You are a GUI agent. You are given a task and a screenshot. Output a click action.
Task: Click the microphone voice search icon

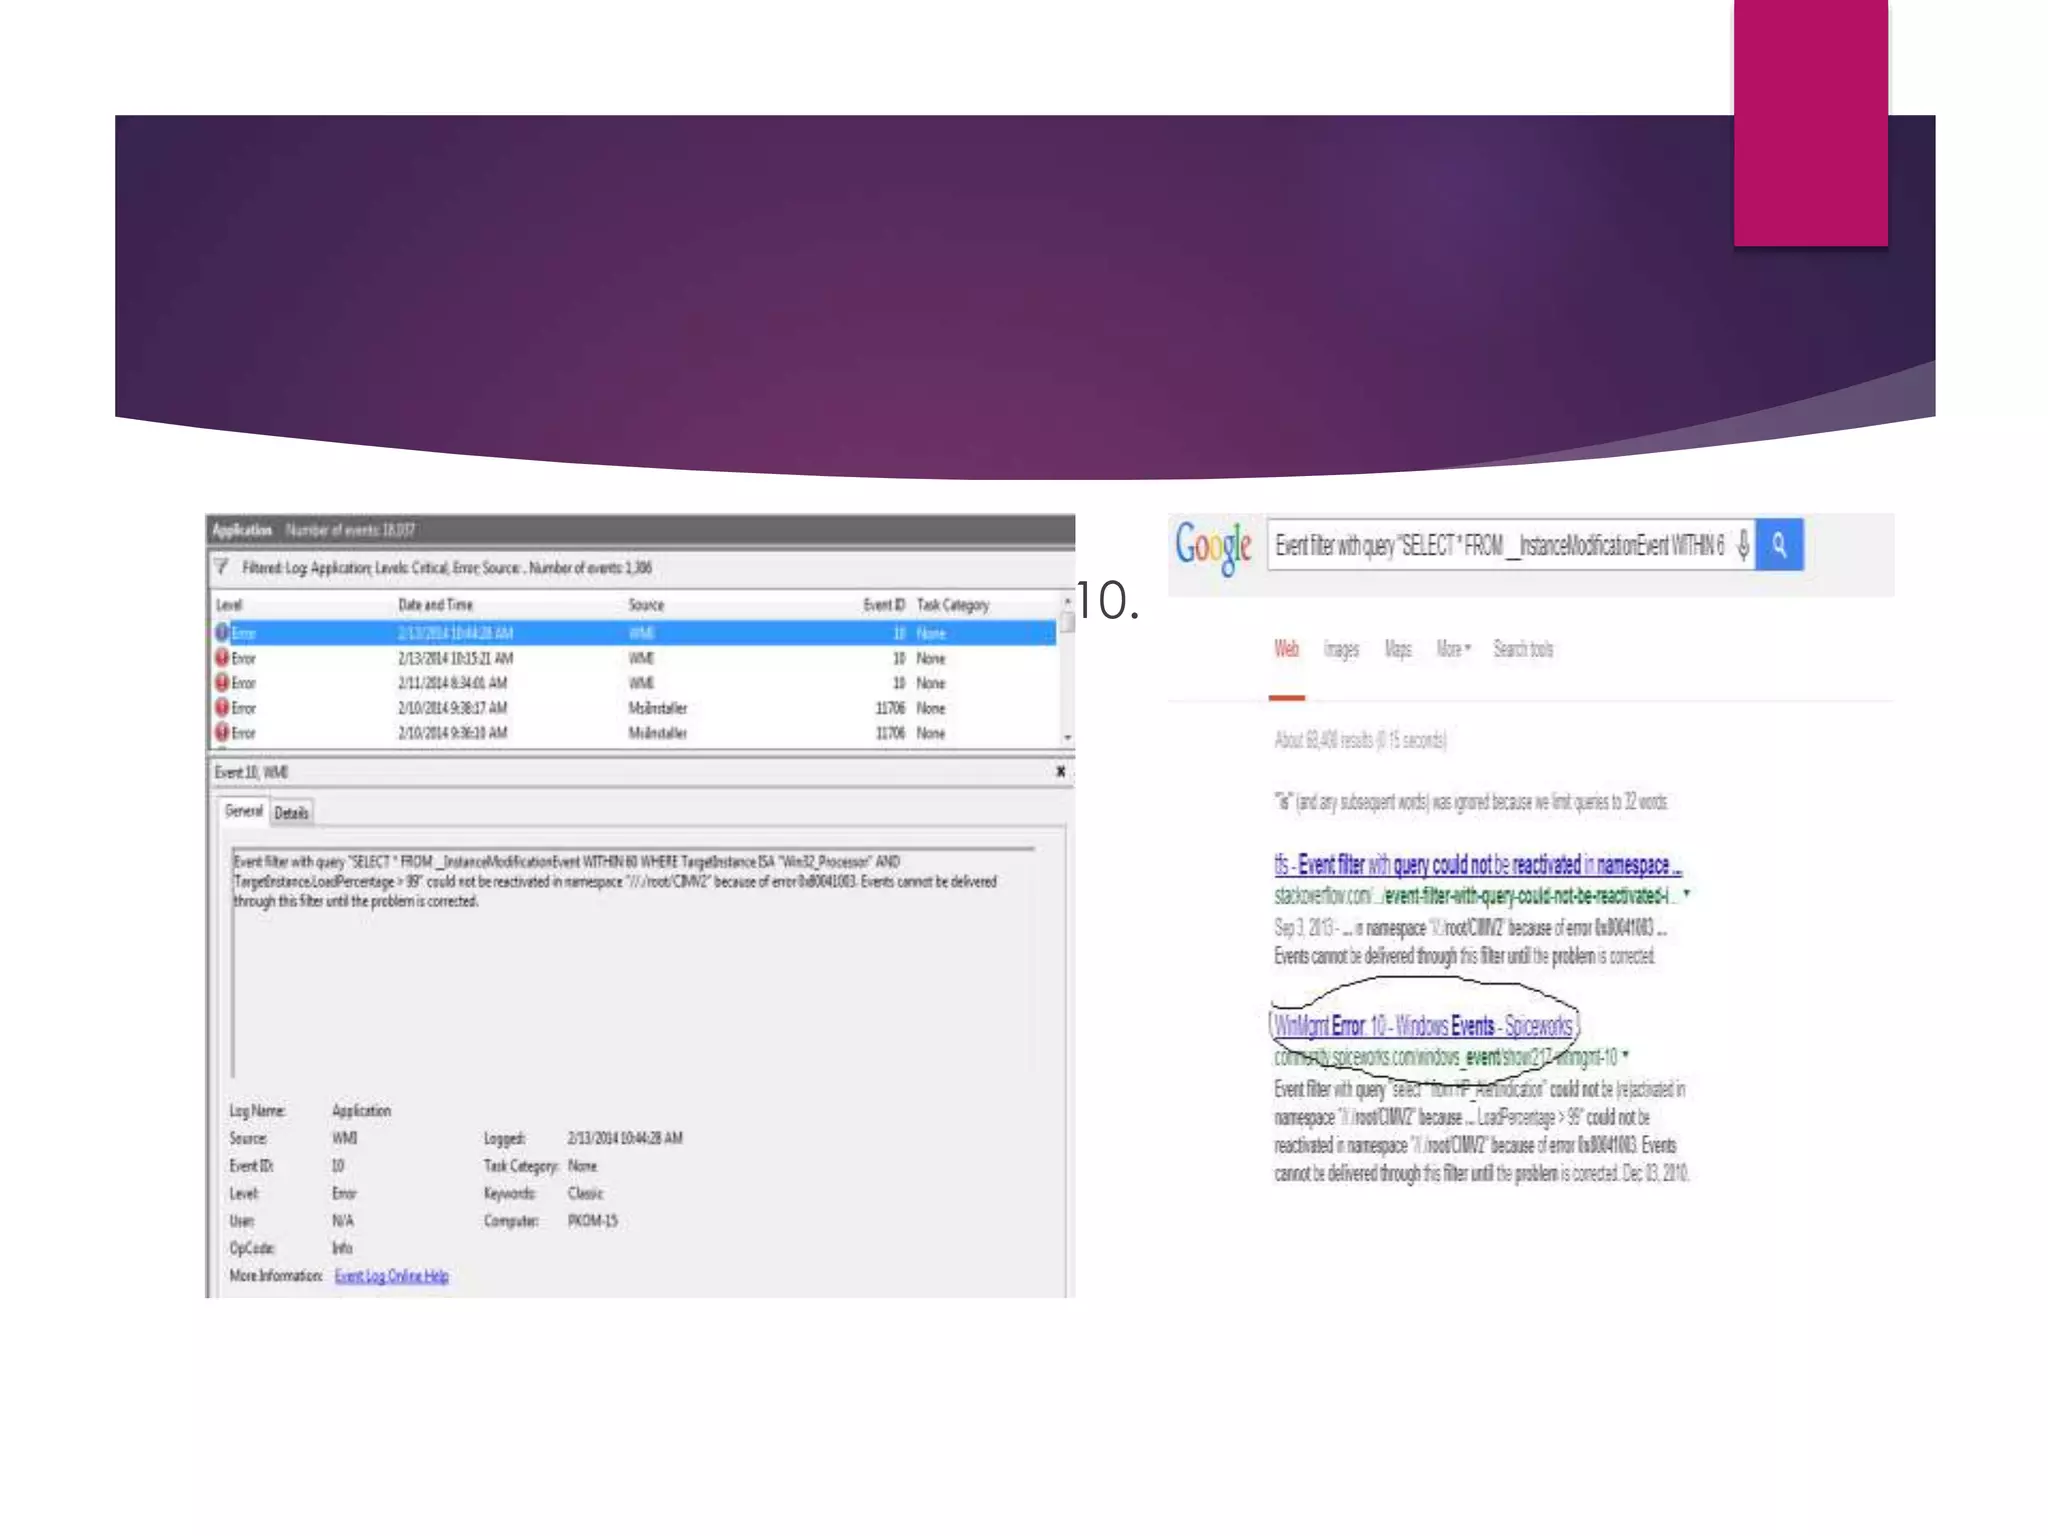pyautogui.click(x=1743, y=545)
